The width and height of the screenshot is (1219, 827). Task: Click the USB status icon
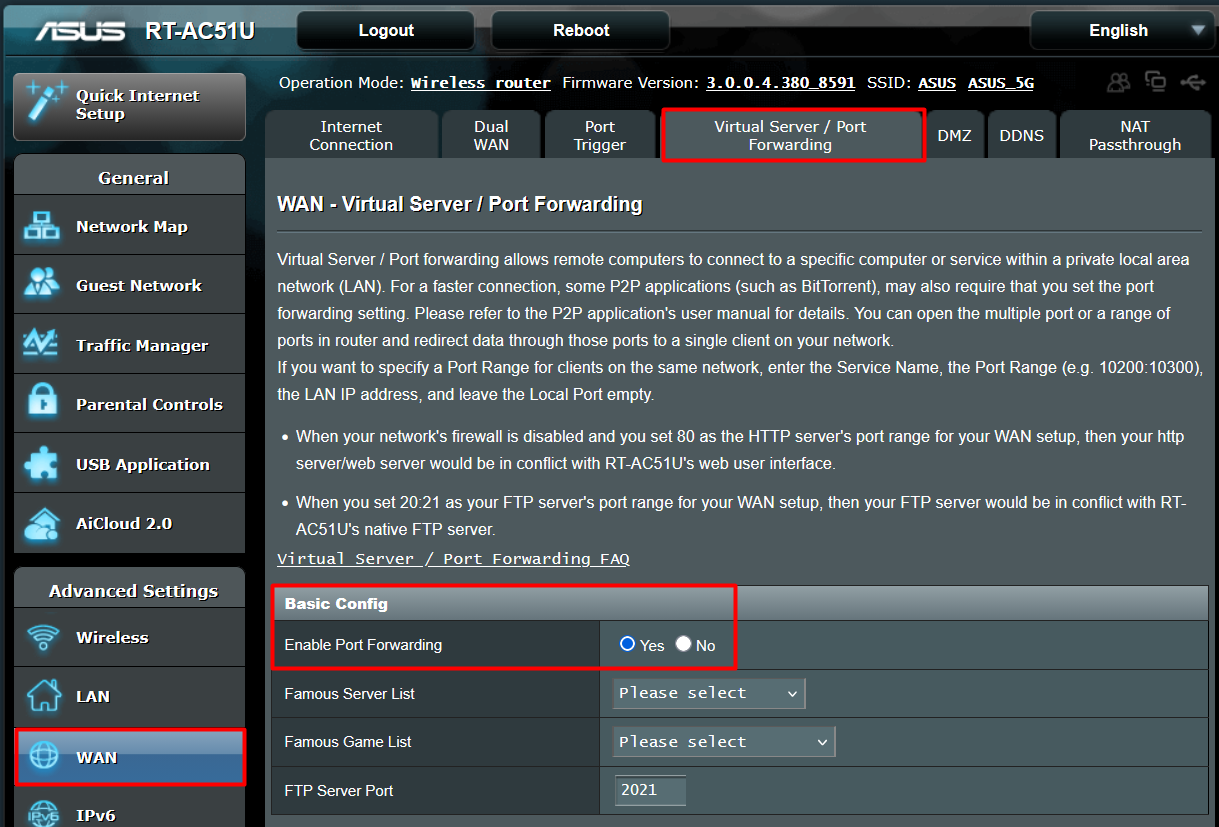(1191, 81)
